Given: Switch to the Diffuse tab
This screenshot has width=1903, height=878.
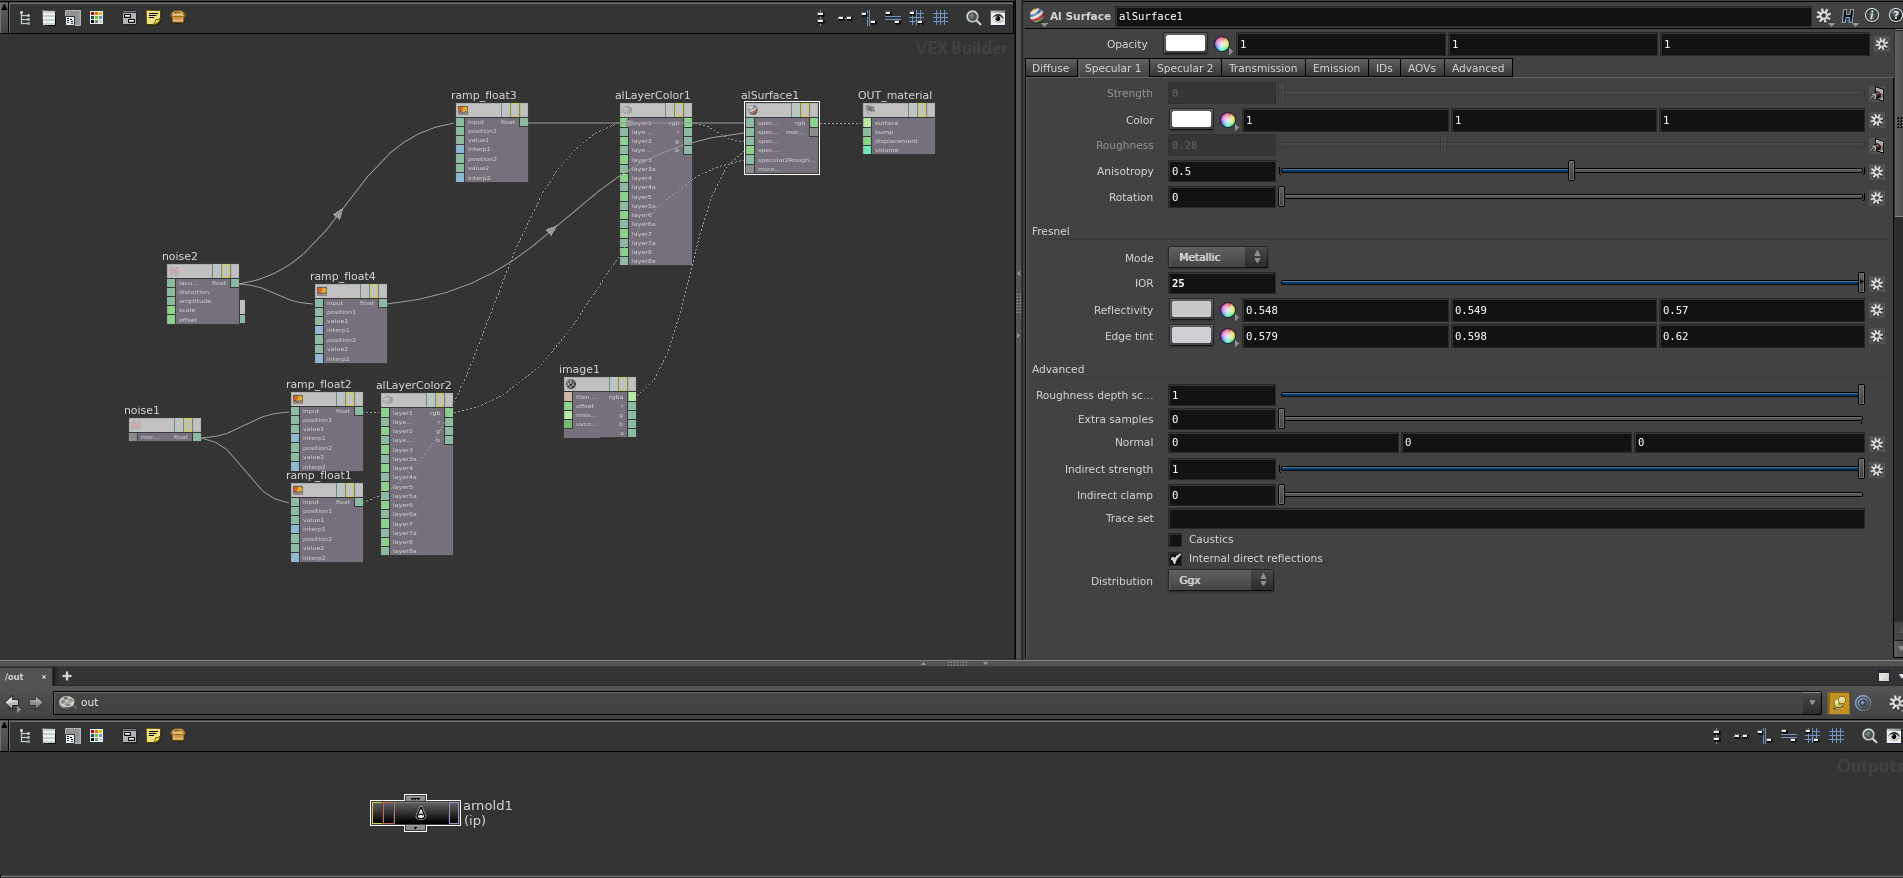Looking at the screenshot, I should click(1050, 68).
